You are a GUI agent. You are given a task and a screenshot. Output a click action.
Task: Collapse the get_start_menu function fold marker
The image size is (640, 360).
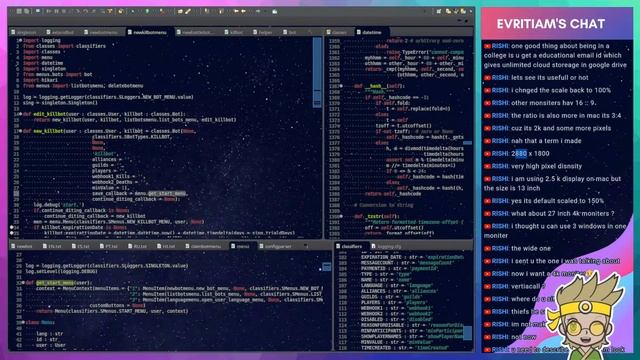coord(23,282)
